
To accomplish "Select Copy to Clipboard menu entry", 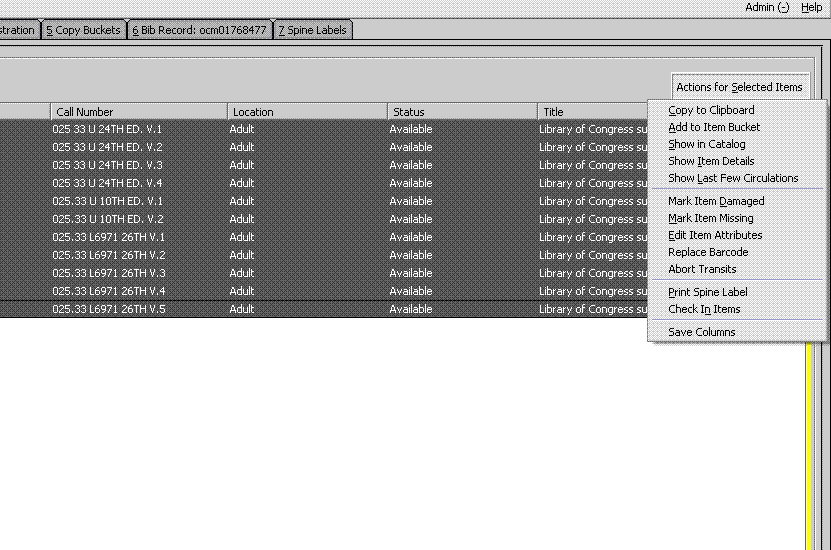I will click(x=711, y=110).
